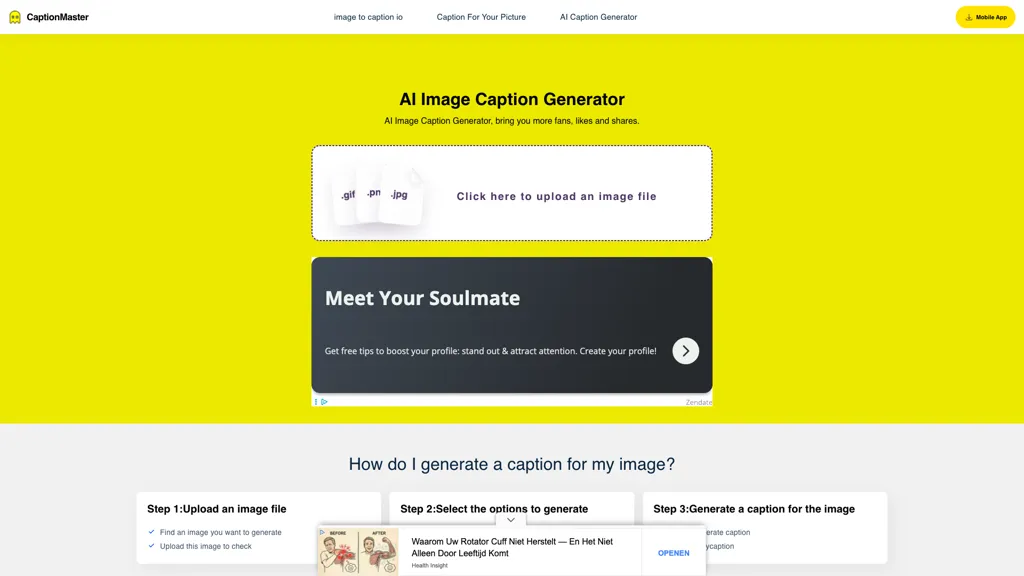The image size is (1024, 576).
Task: Open the Zendate advertiser label
Action: pyautogui.click(x=699, y=402)
